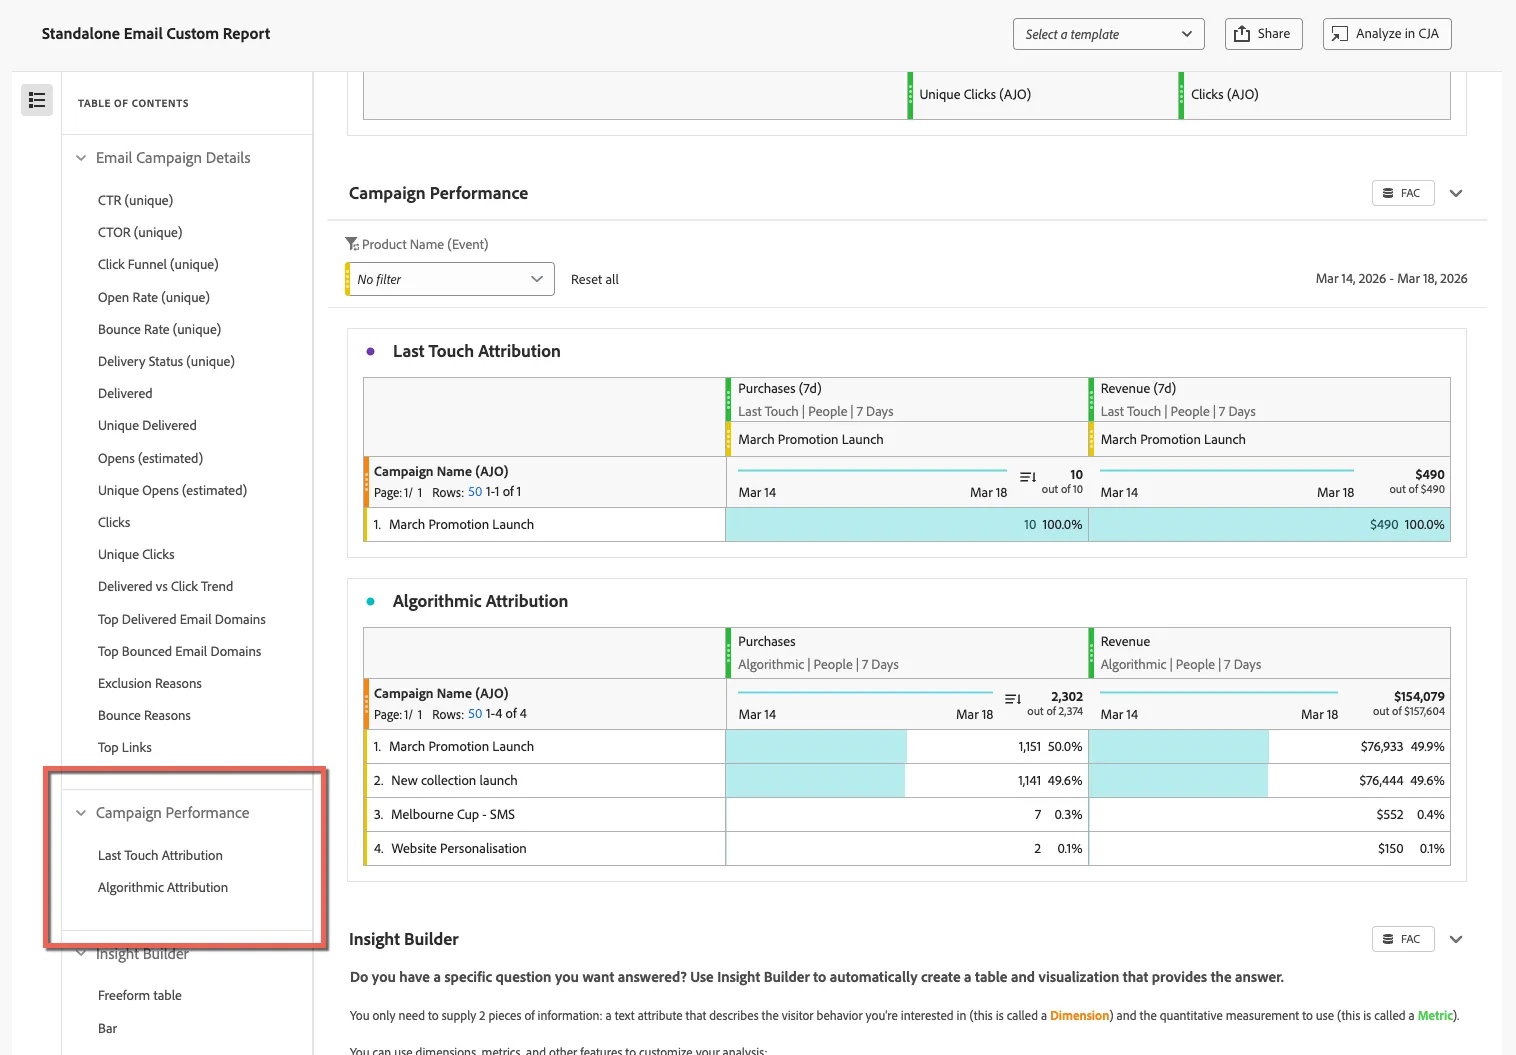
Task: Click Reset all filters link
Action: [595, 279]
